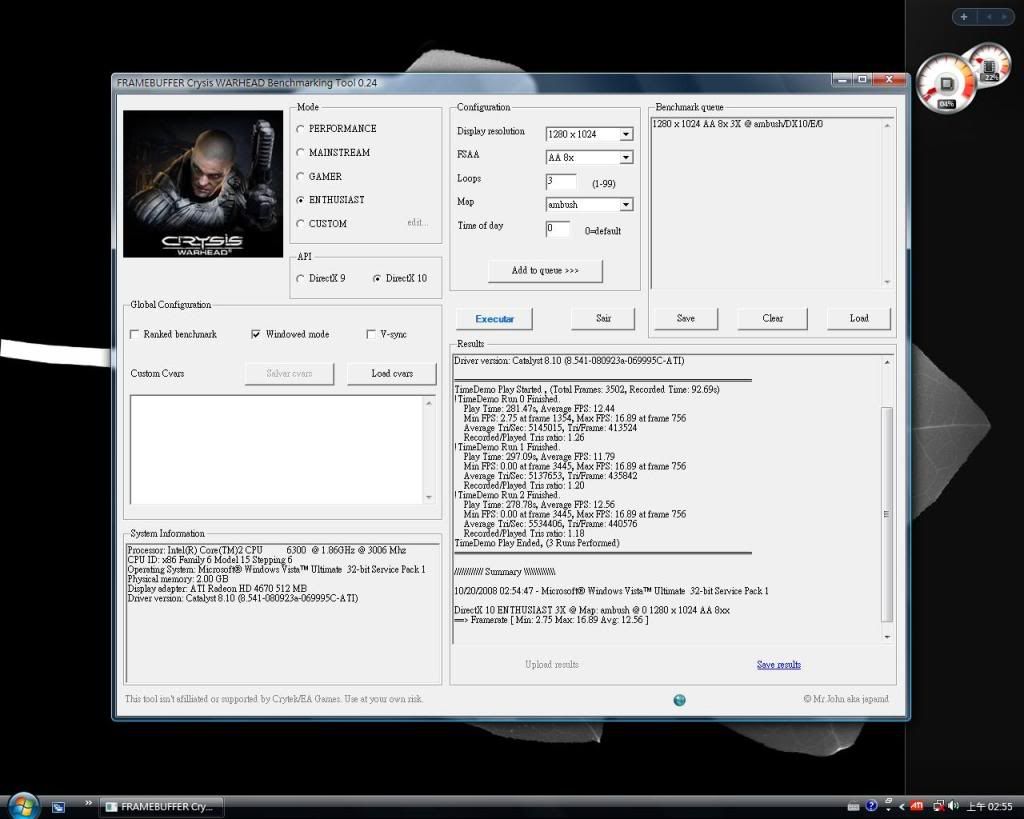1024x819 pixels.
Task: Clear the benchmark queue
Action: (773, 318)
